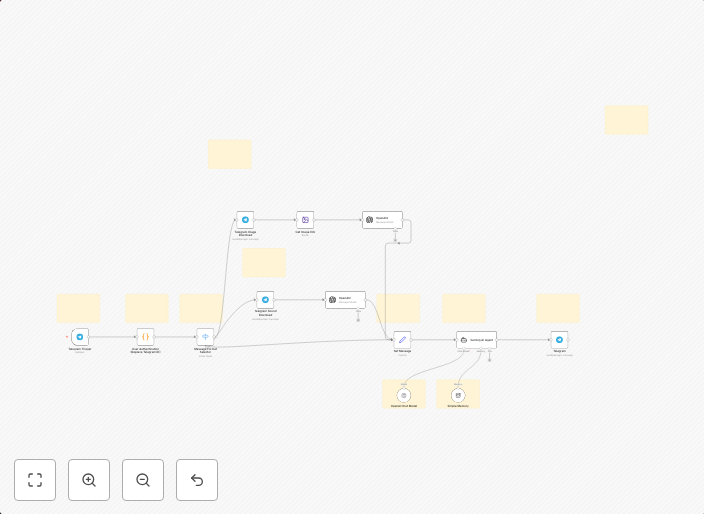The height and width of the screenshot is (514, 704).
Task: Select the Telegram Trigger node at workflow start
Action: point(80,337)
